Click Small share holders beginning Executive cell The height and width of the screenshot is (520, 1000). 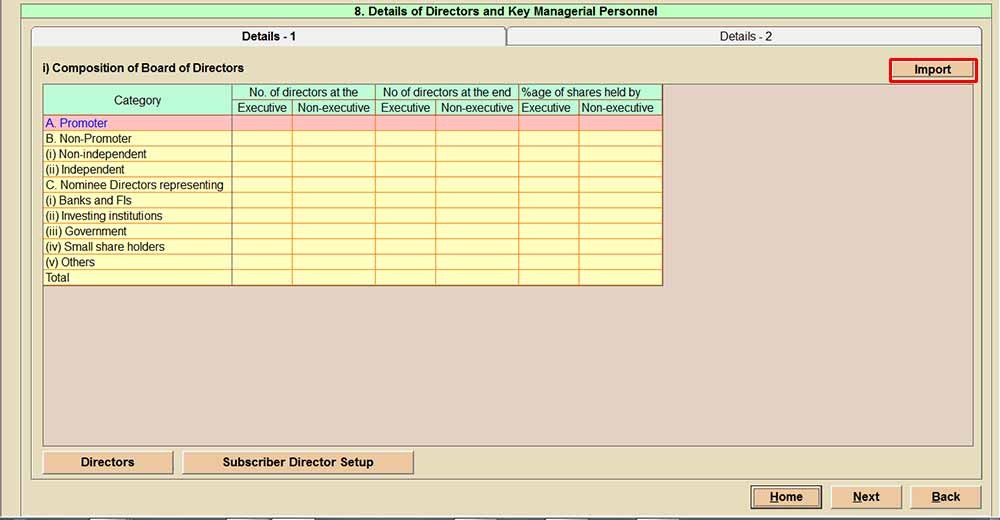(x=262, y=247)
